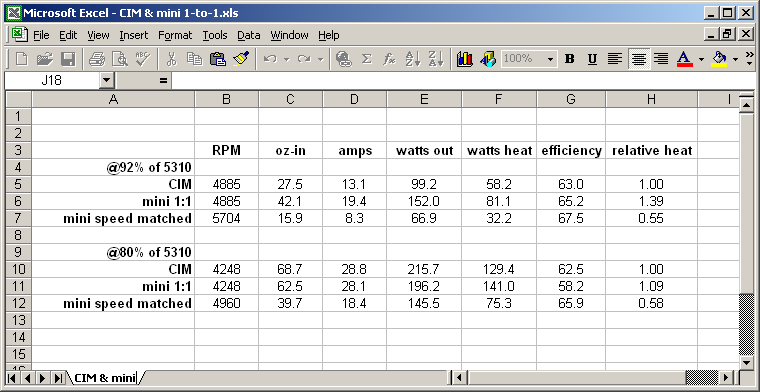Screen dimensions: 760x392
Task: Print the sheet using the printer icon
Action: pyautogui.click(x=97, y=59)
